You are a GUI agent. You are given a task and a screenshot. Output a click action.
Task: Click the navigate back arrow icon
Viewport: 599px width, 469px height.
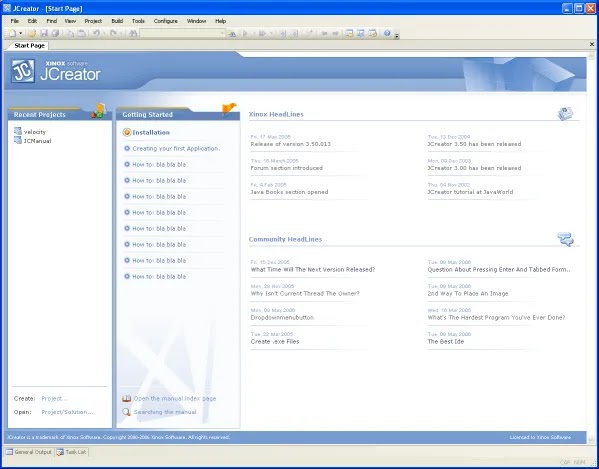coord(324,34)
